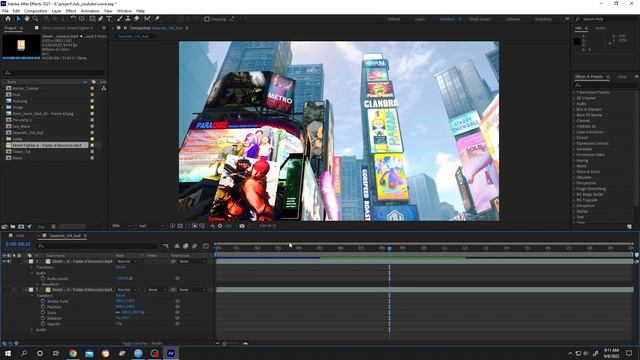The image size is (640, 360).
Task: Open Parent & Link dropdown for layer 1
Action: [x=192, y=261]
